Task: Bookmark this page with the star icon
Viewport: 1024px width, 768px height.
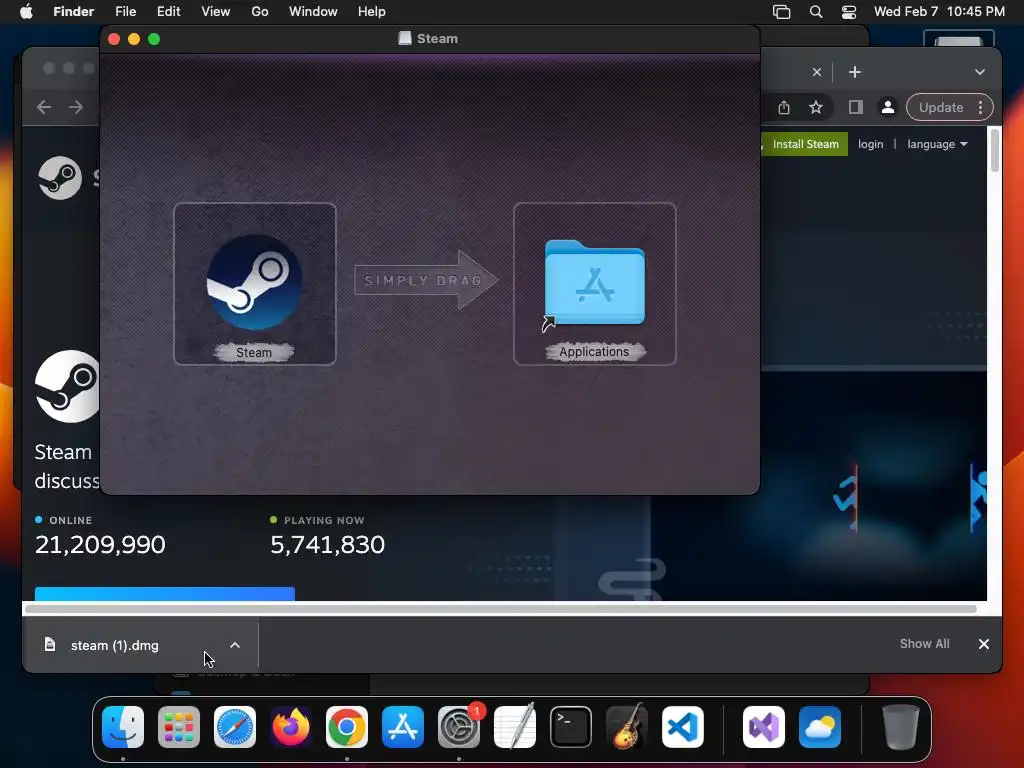Action: tap(816, 107)
